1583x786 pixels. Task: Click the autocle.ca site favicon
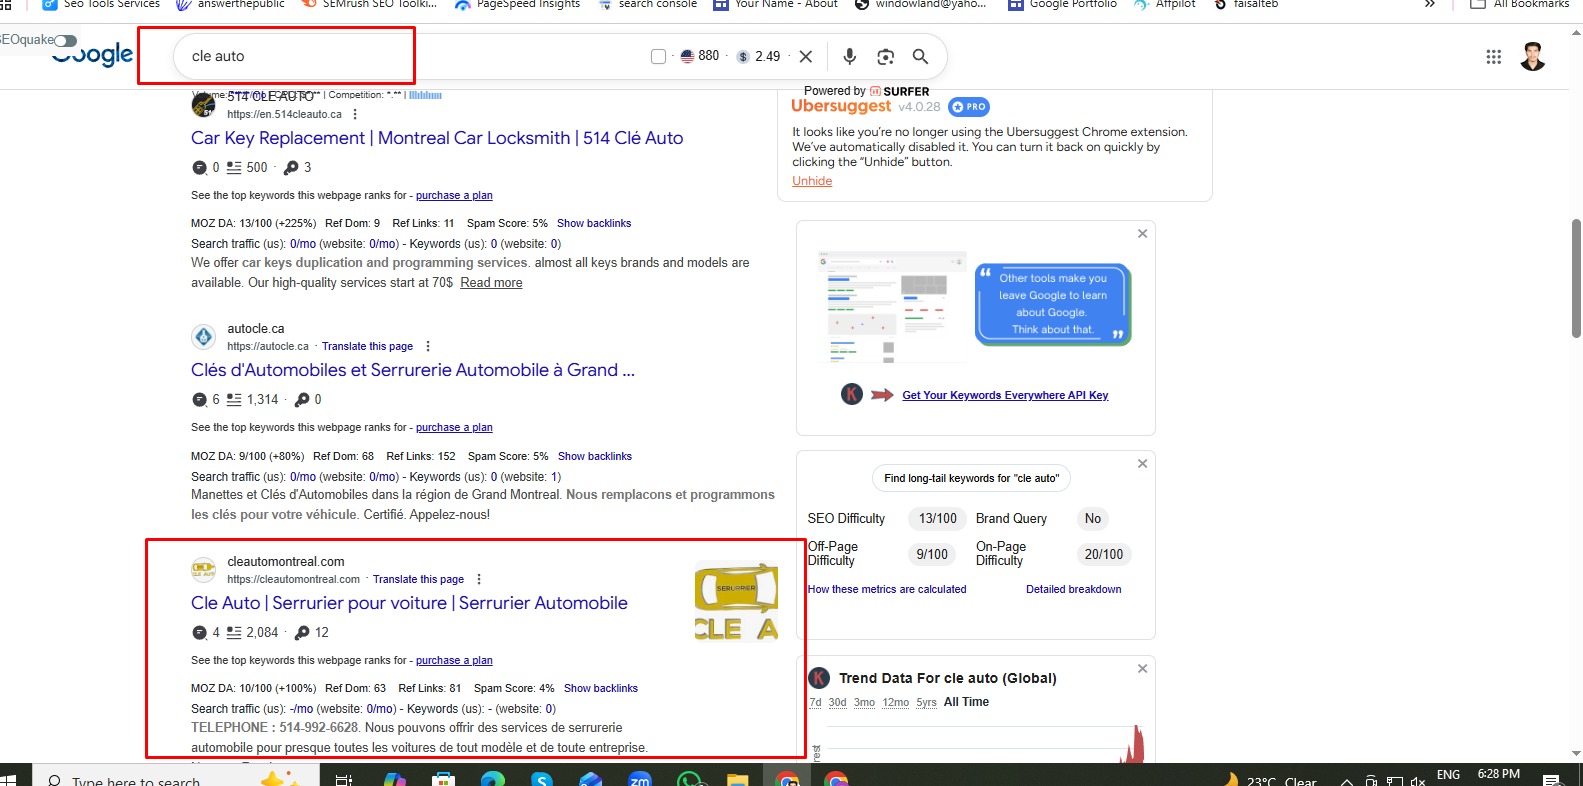(203, 337)
